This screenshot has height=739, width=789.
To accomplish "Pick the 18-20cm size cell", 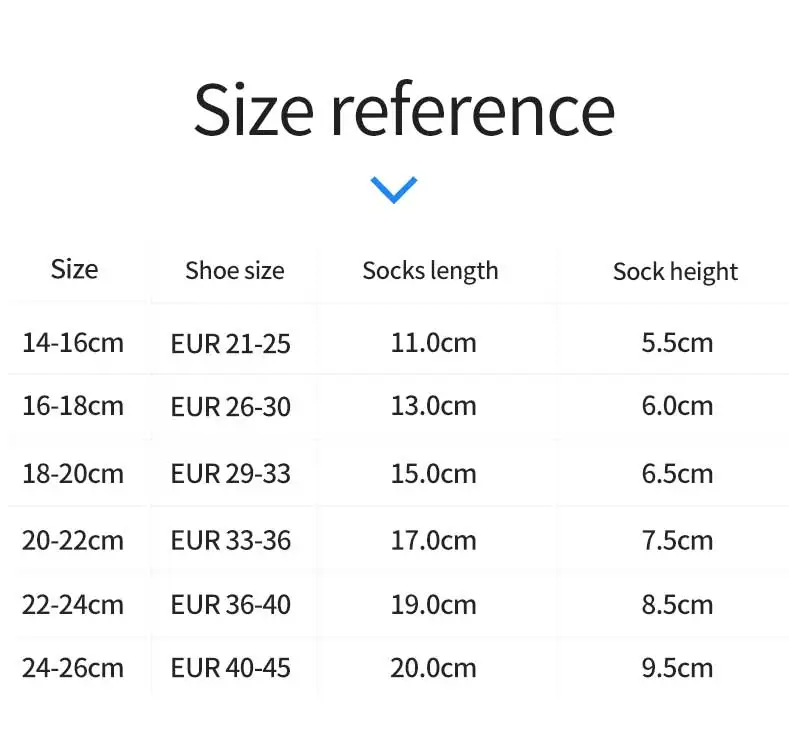I will 73,473.
